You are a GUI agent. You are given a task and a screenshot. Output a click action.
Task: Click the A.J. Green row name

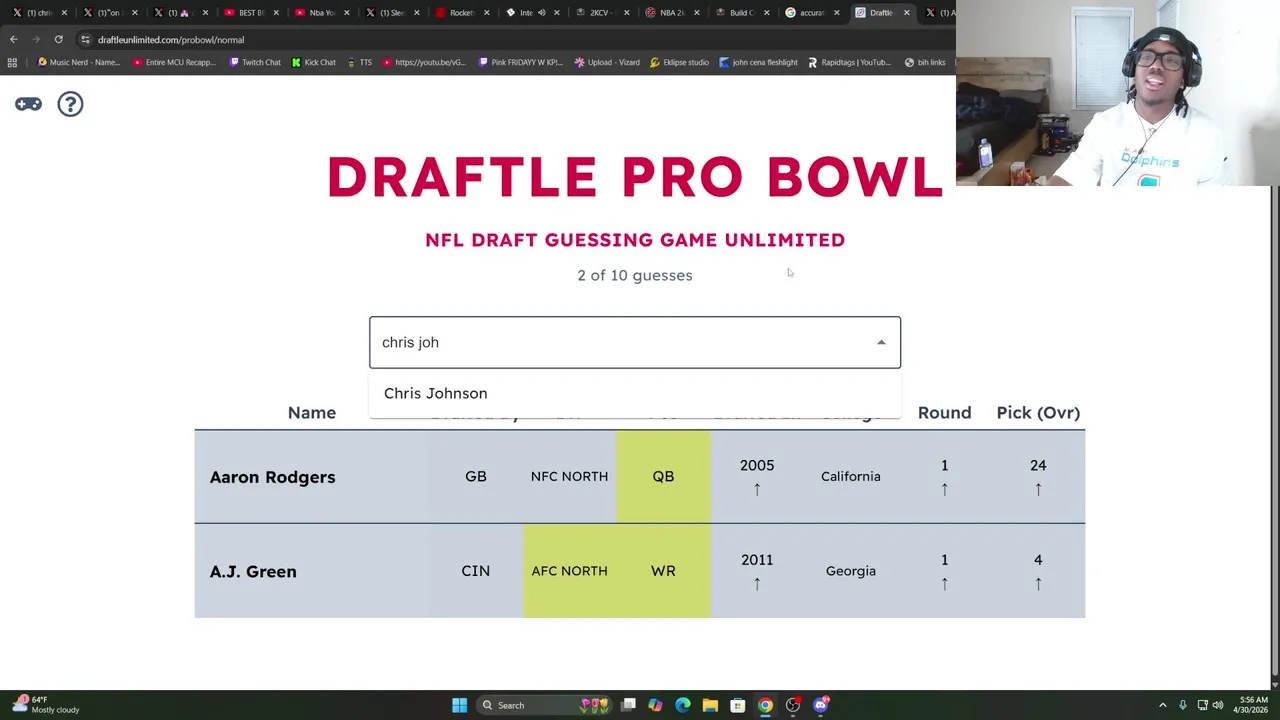pos(253,571)
